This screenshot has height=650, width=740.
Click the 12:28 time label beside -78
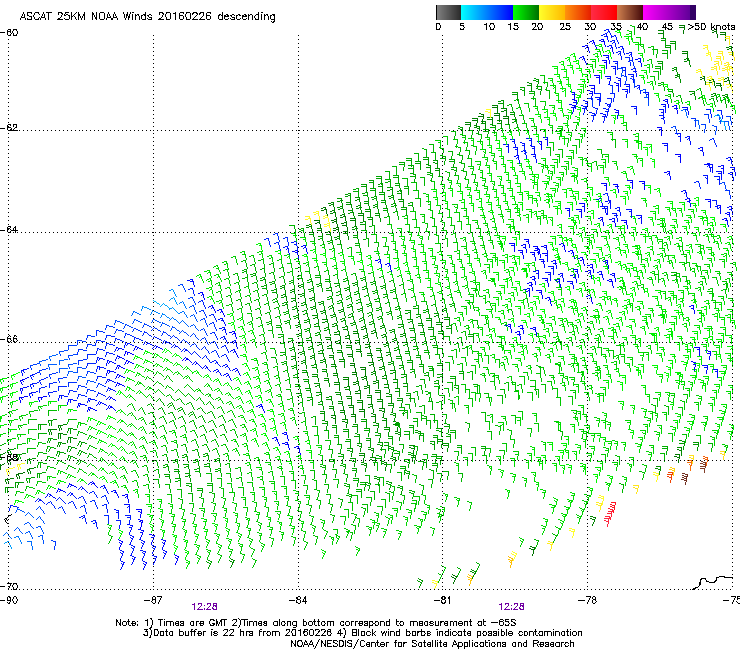pyautogui.click(x=511, y=607)
